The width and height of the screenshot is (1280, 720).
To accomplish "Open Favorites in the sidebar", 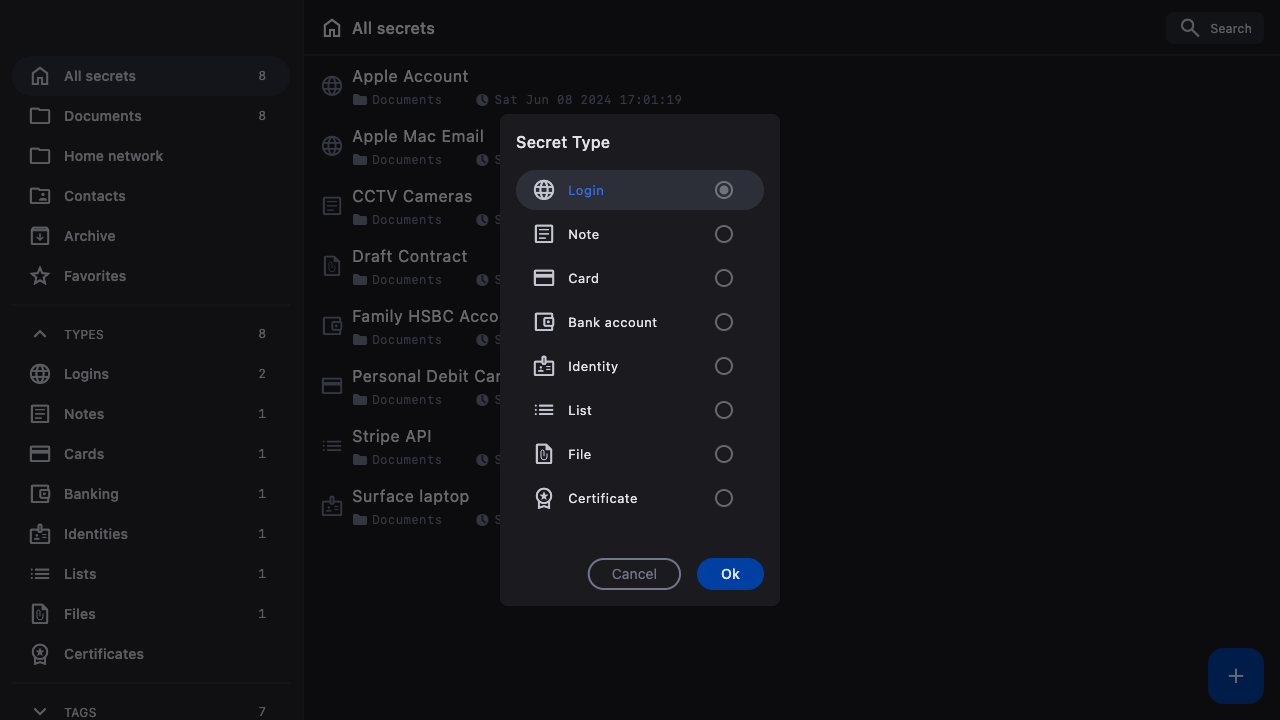I will point(95,276).
